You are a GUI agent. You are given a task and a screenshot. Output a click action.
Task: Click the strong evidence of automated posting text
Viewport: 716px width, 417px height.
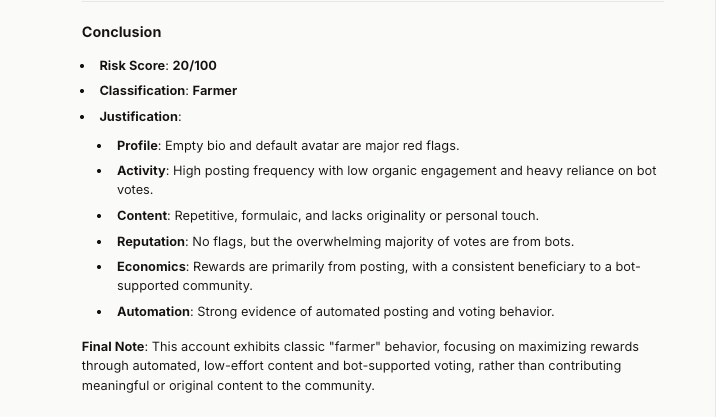click(x=376, y=312)
